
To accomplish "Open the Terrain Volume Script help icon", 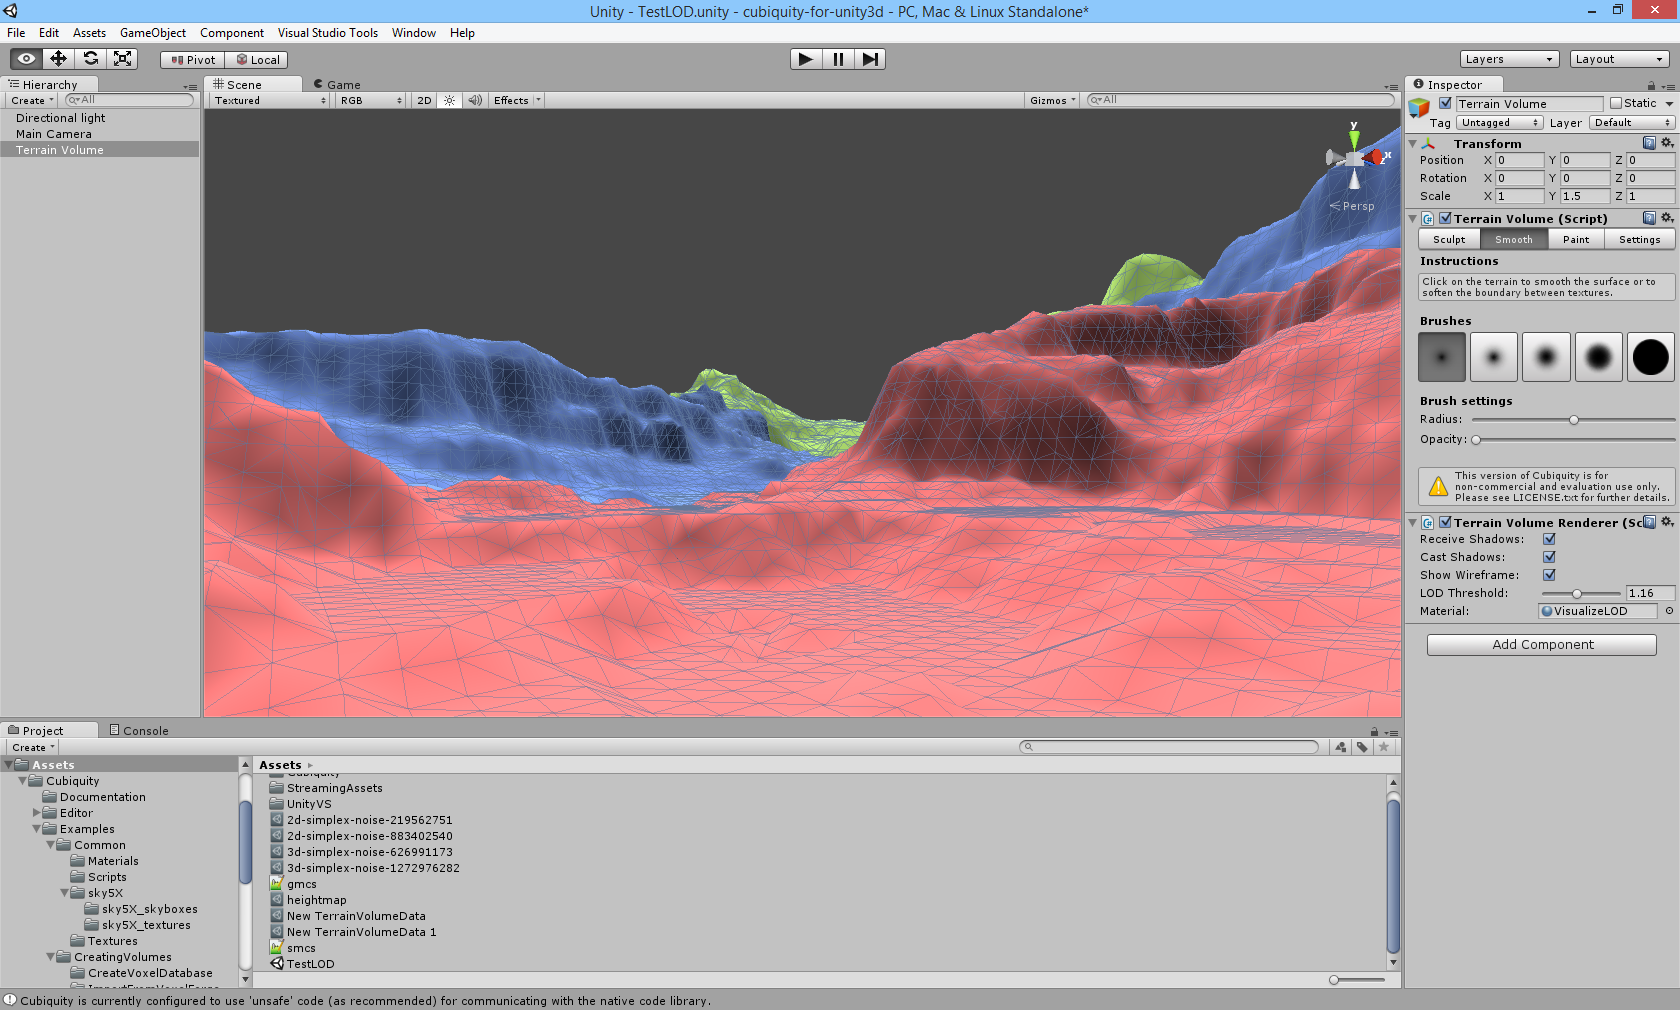I will click(1649, 218).
